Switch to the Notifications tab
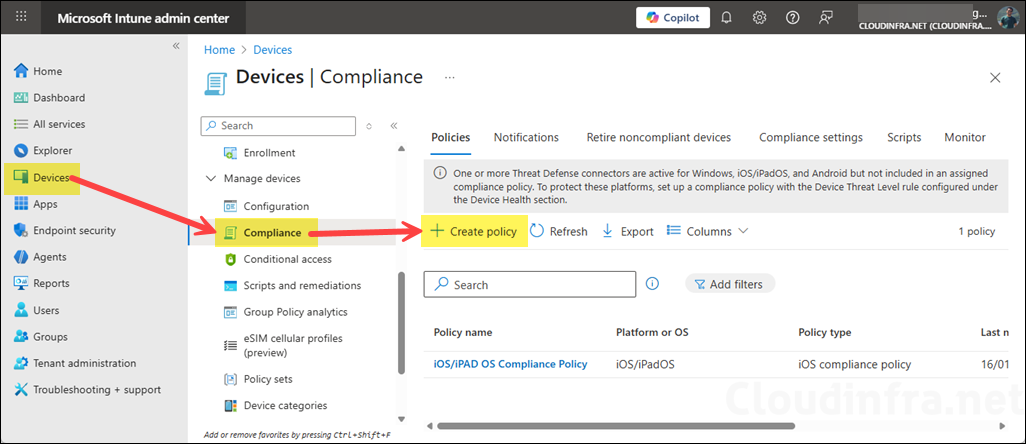This screenshot has height=444, width=1026. (526, 137)
